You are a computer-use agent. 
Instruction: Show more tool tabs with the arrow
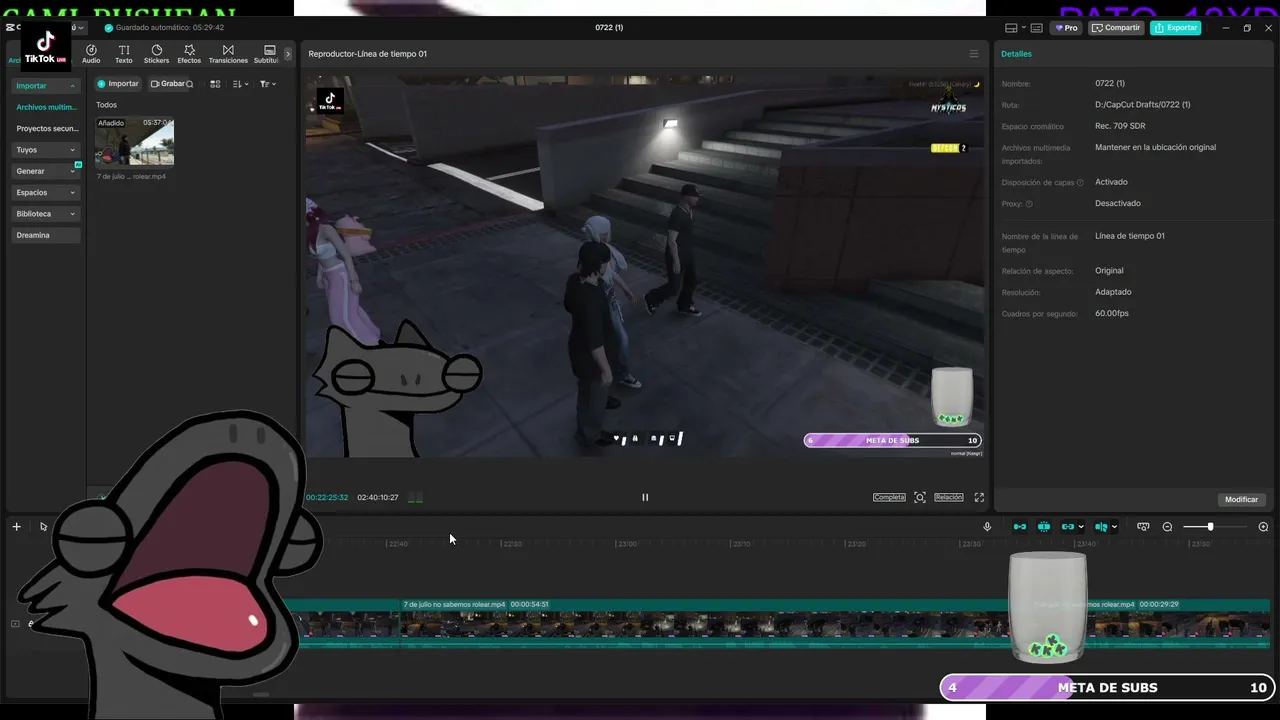coord(288,54)
